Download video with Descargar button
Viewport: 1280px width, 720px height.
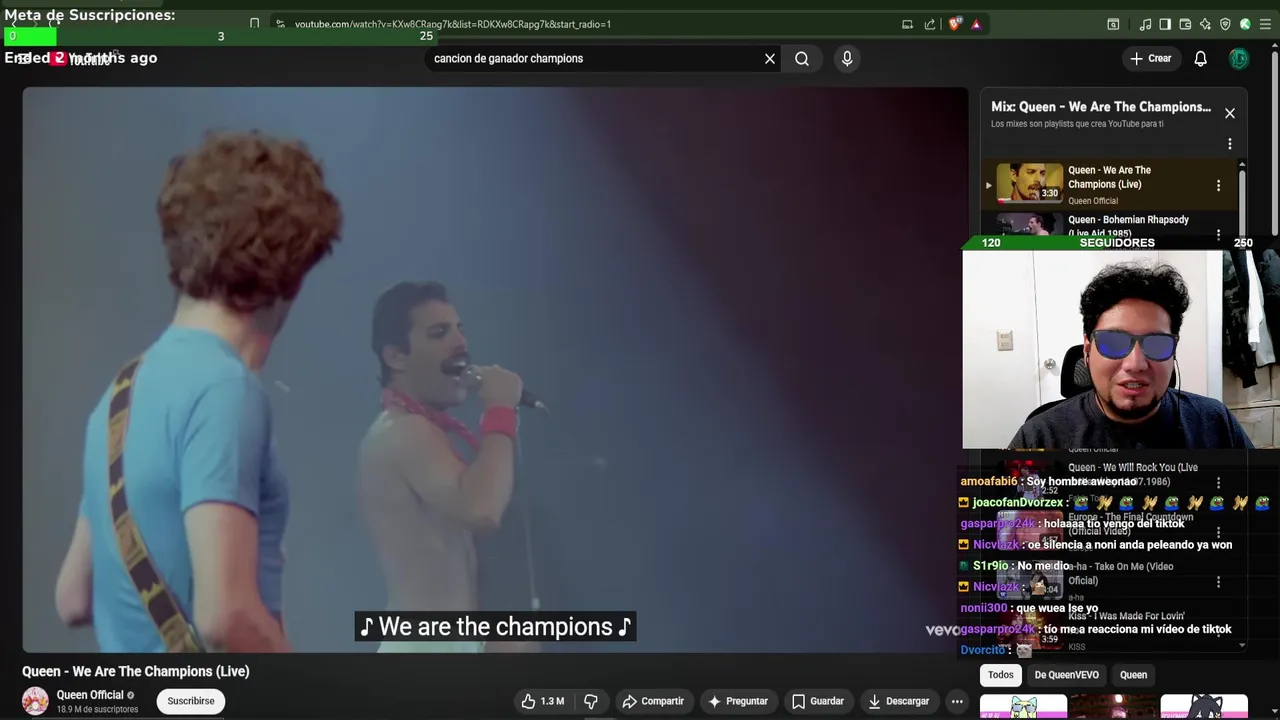tap(898, 701)
